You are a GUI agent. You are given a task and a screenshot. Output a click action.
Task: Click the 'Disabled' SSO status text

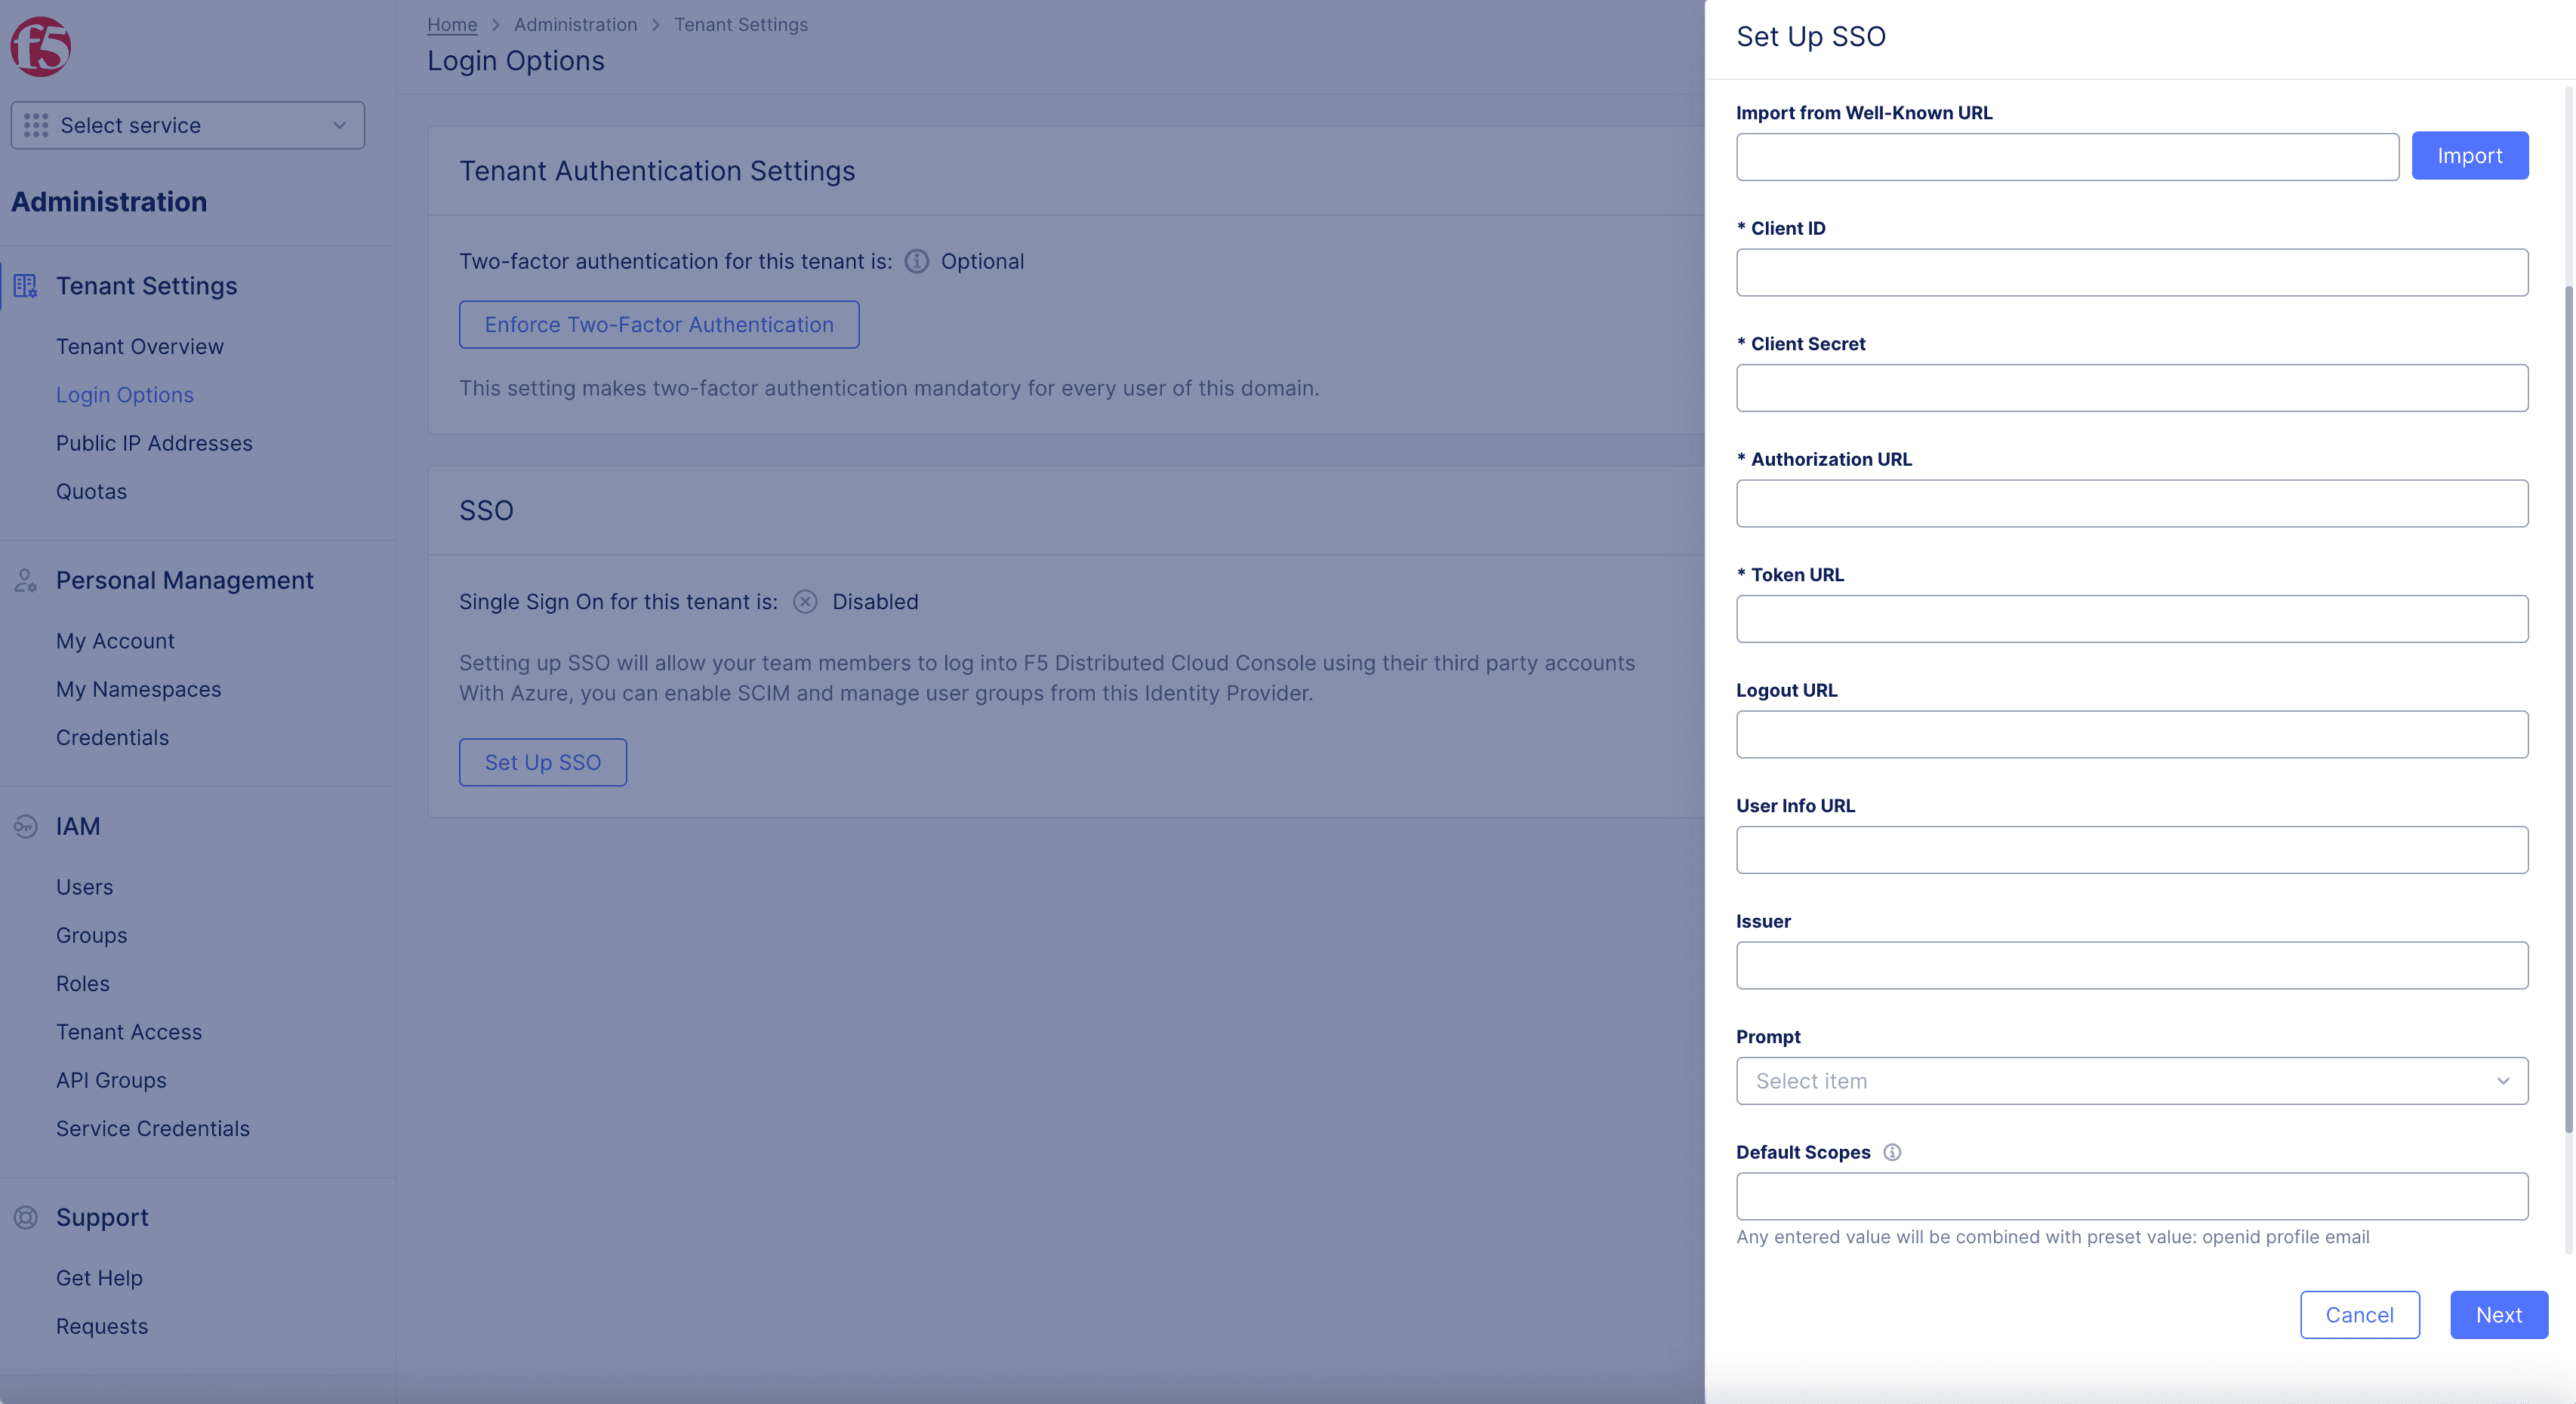pos(875,601)
